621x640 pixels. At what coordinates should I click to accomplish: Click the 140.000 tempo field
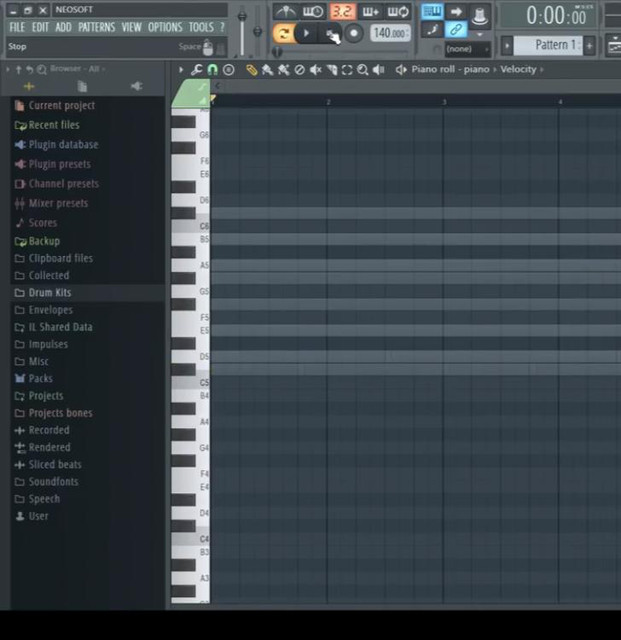(389, 34)
